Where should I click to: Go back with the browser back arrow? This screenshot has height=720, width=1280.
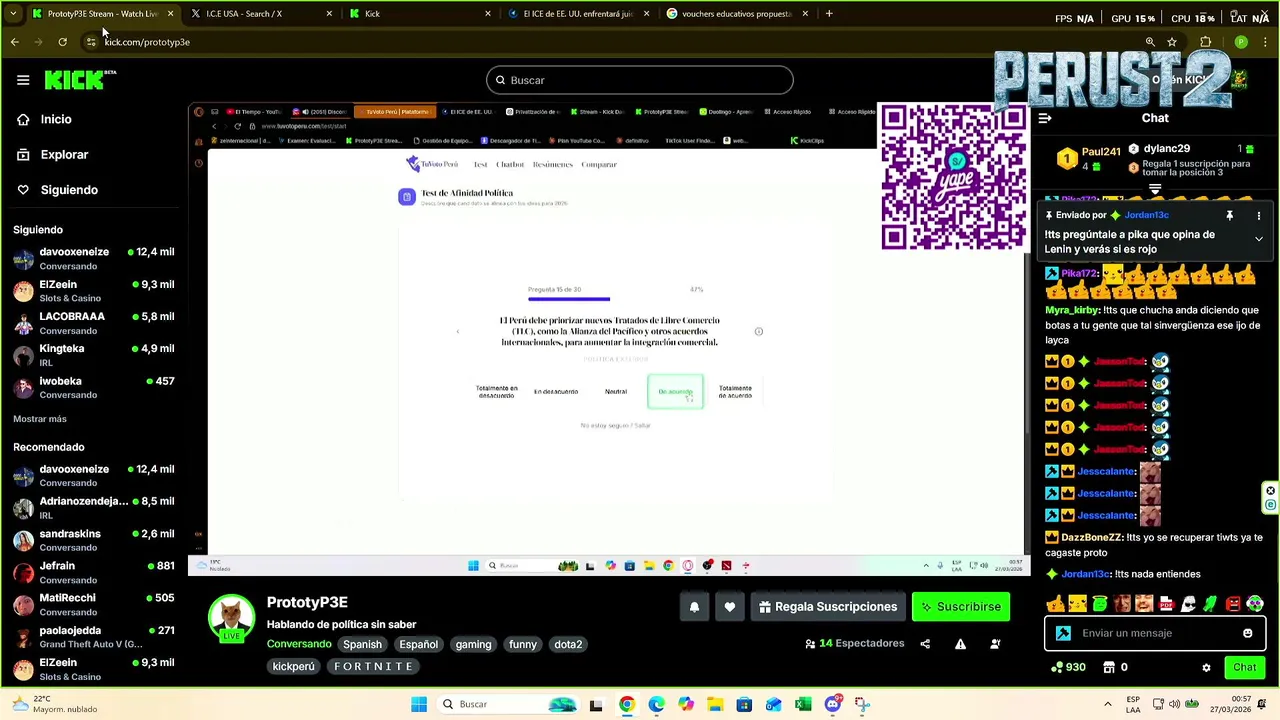pyautogui.click(x=15, y=42)
